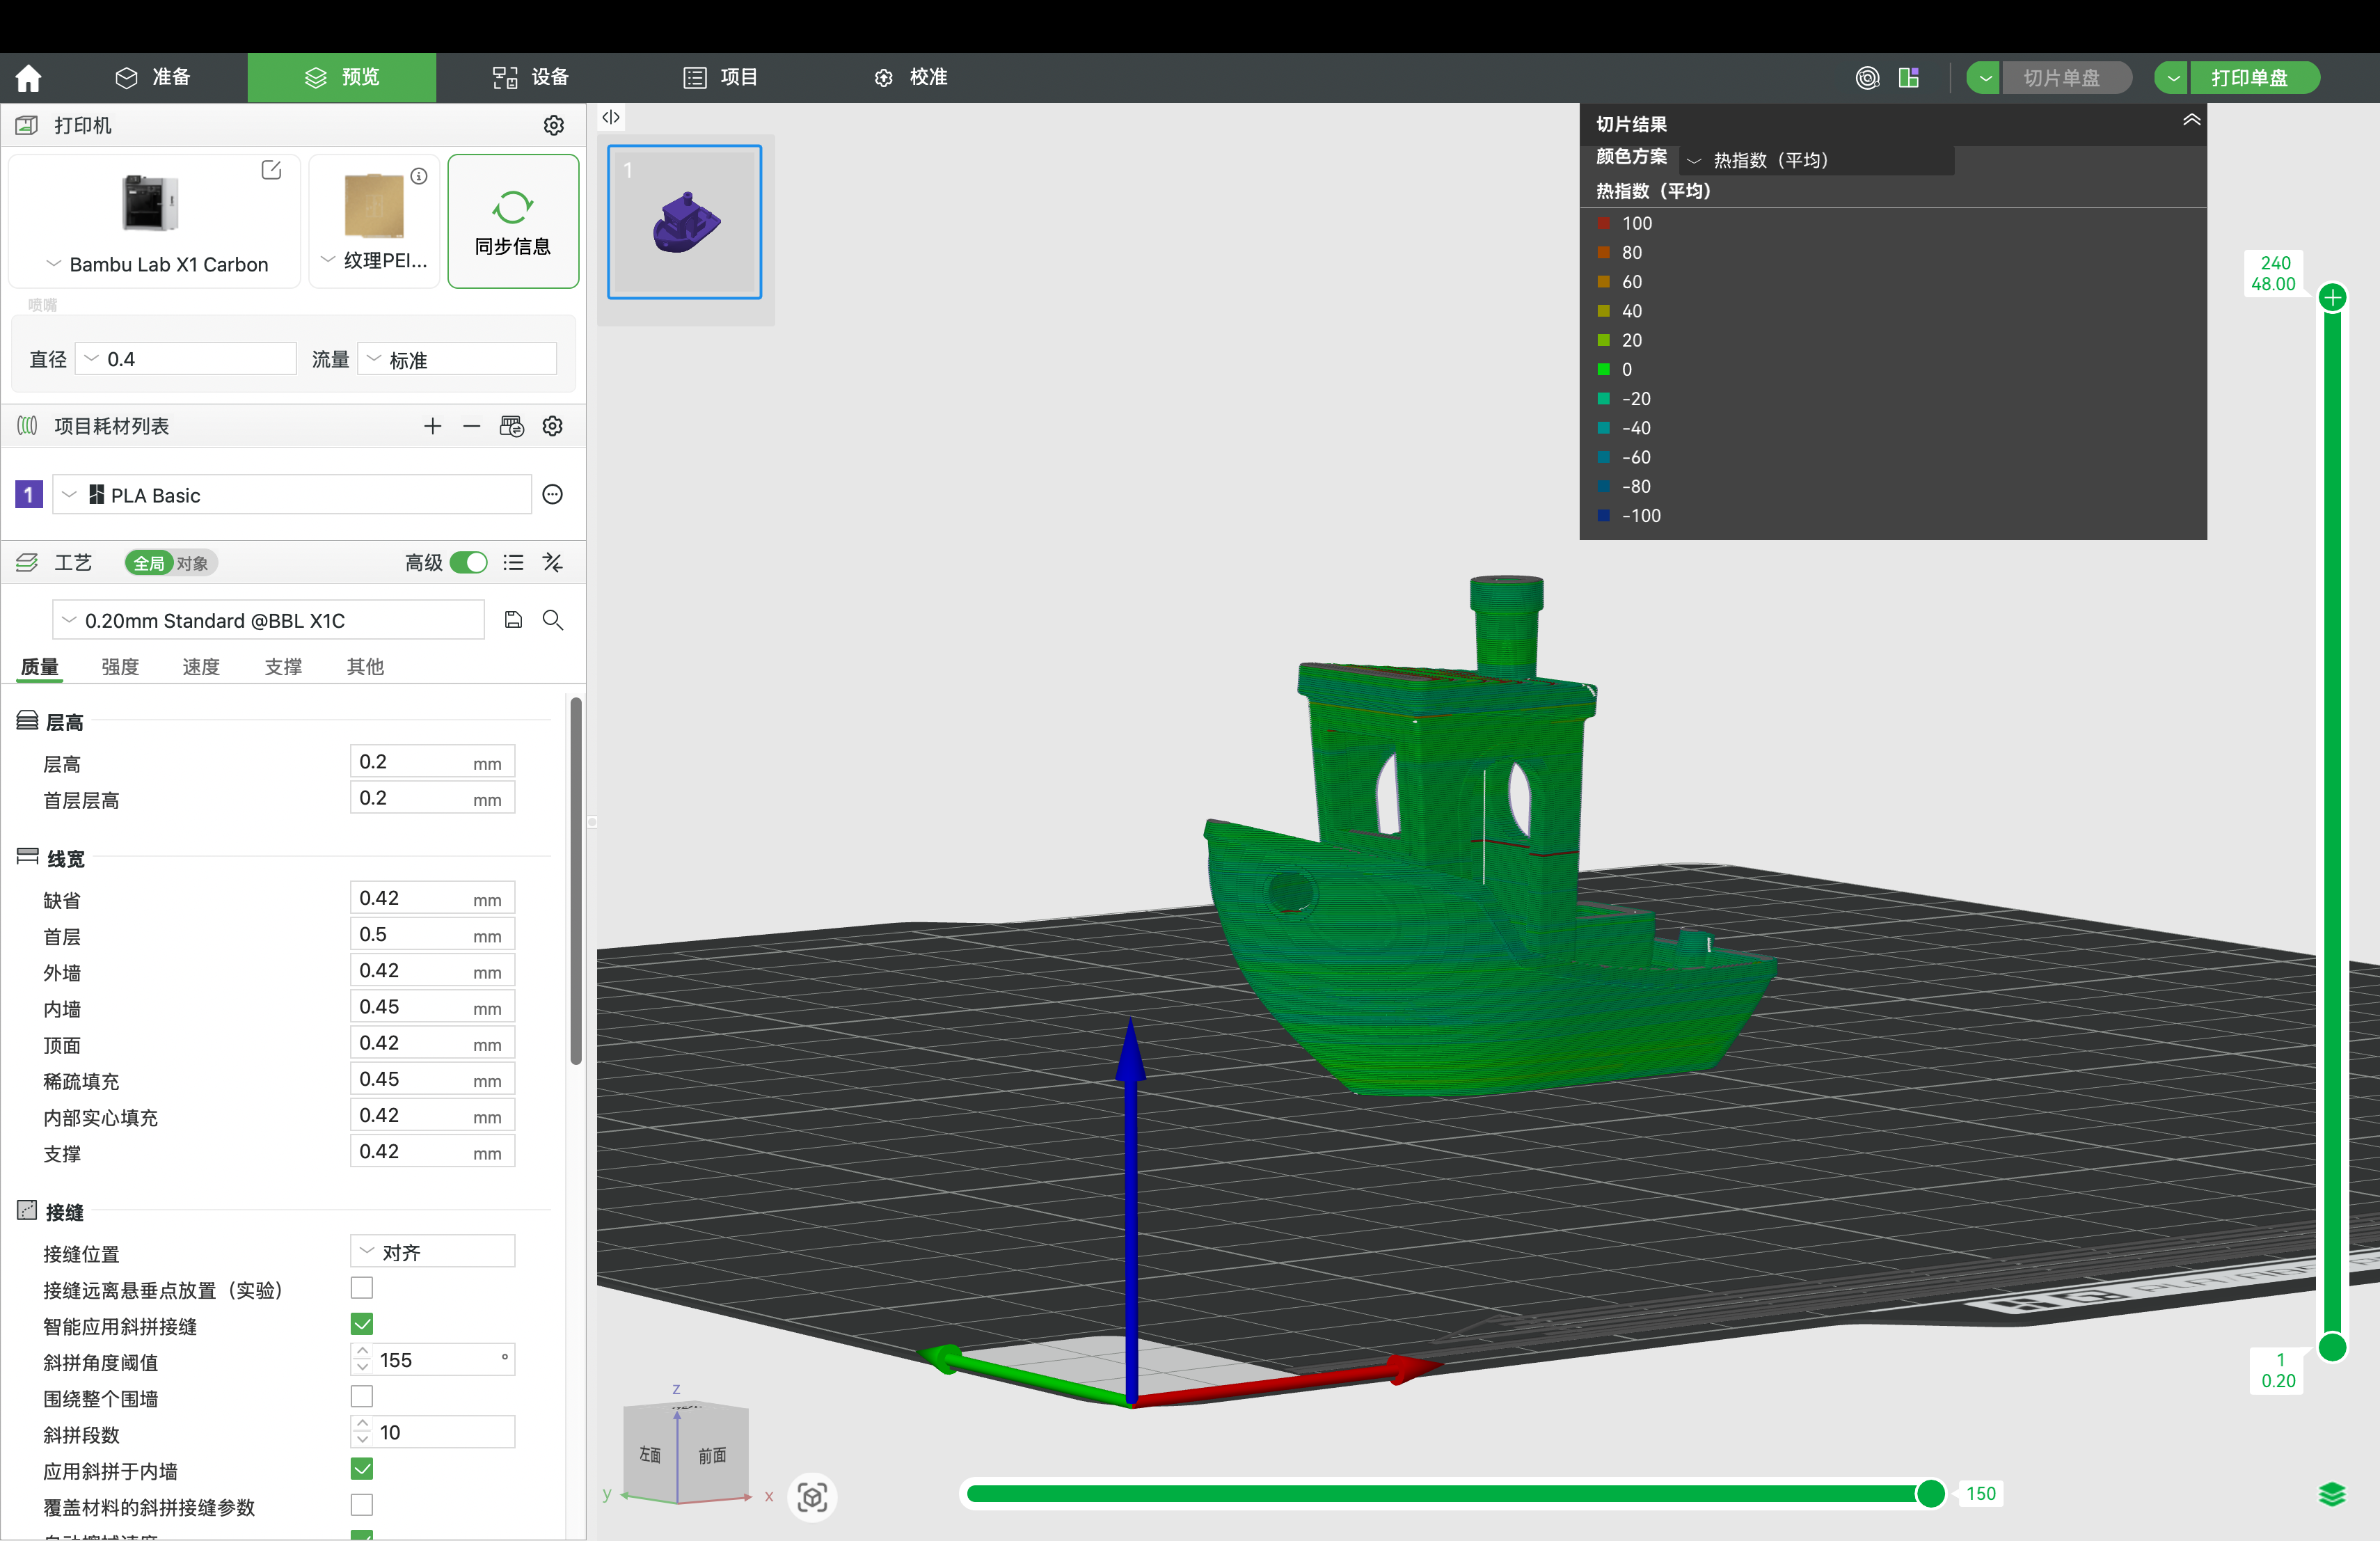Disable 智能应用斜拼接缝 checkbox

362,1324
